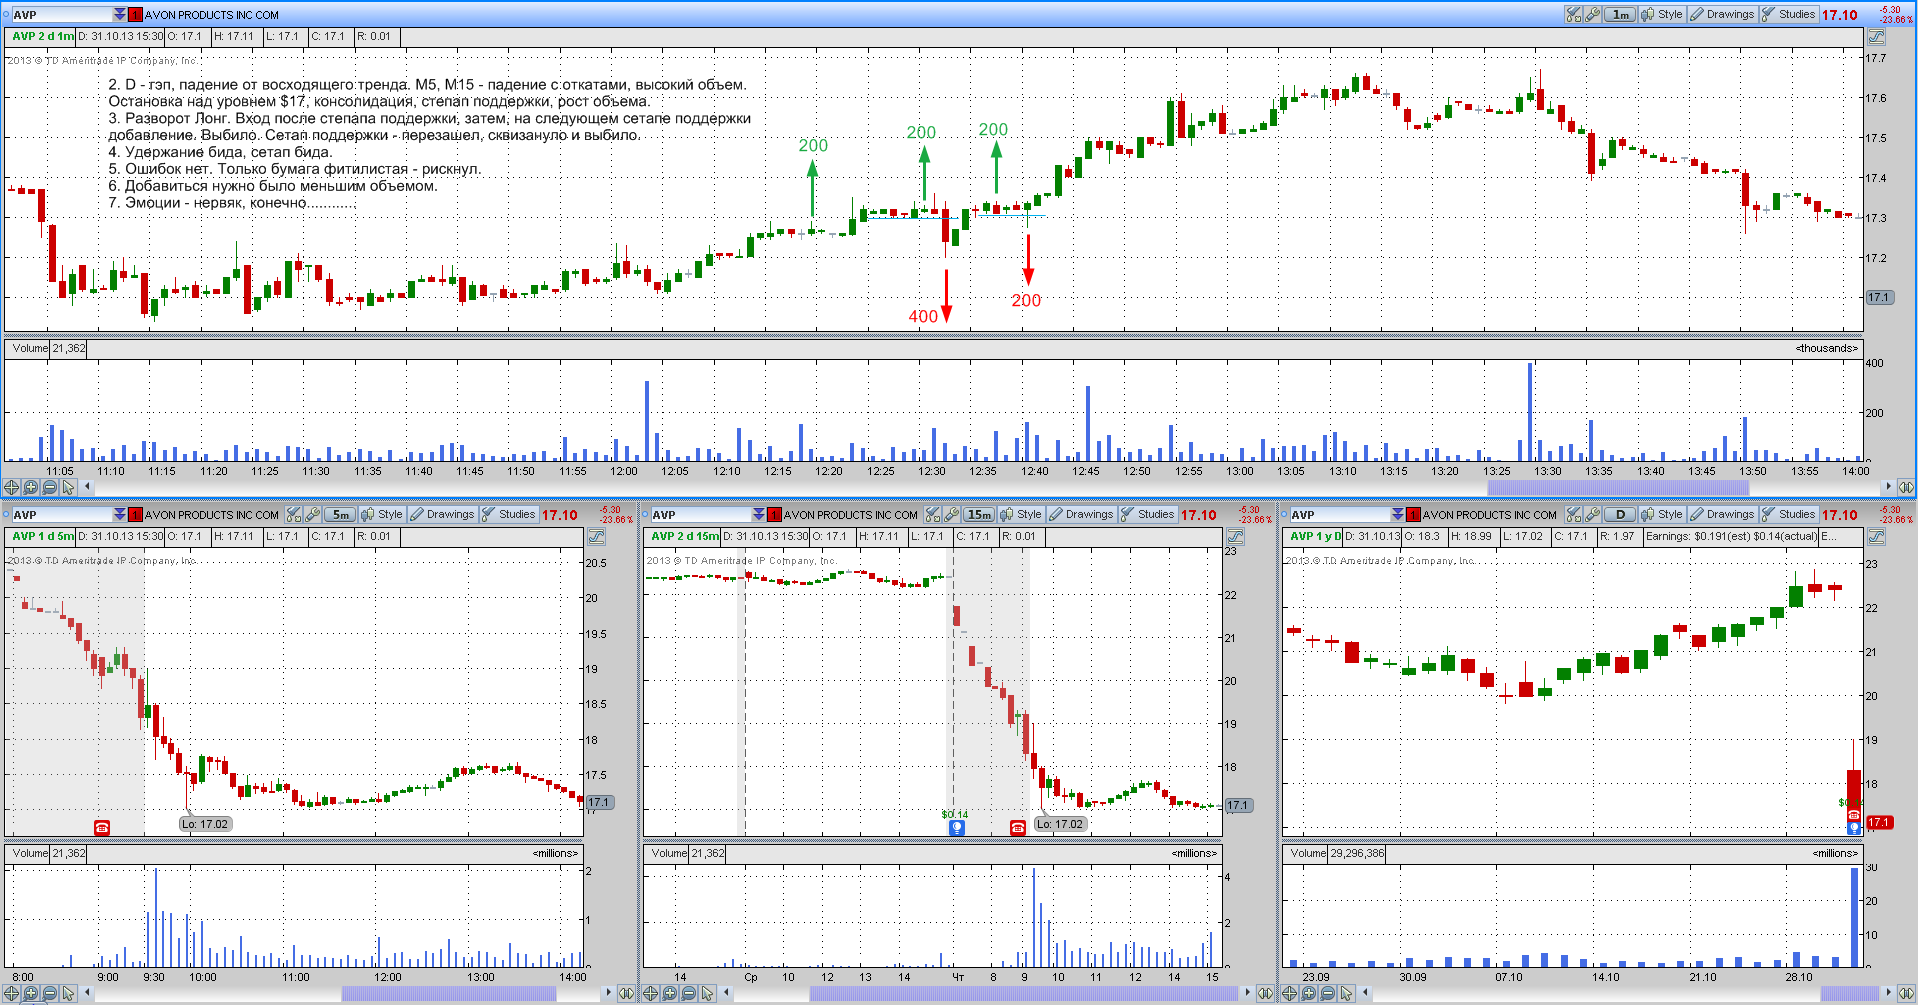Click horizontal scrollbar thumb of 15m chart

(x=1023, y=993)
